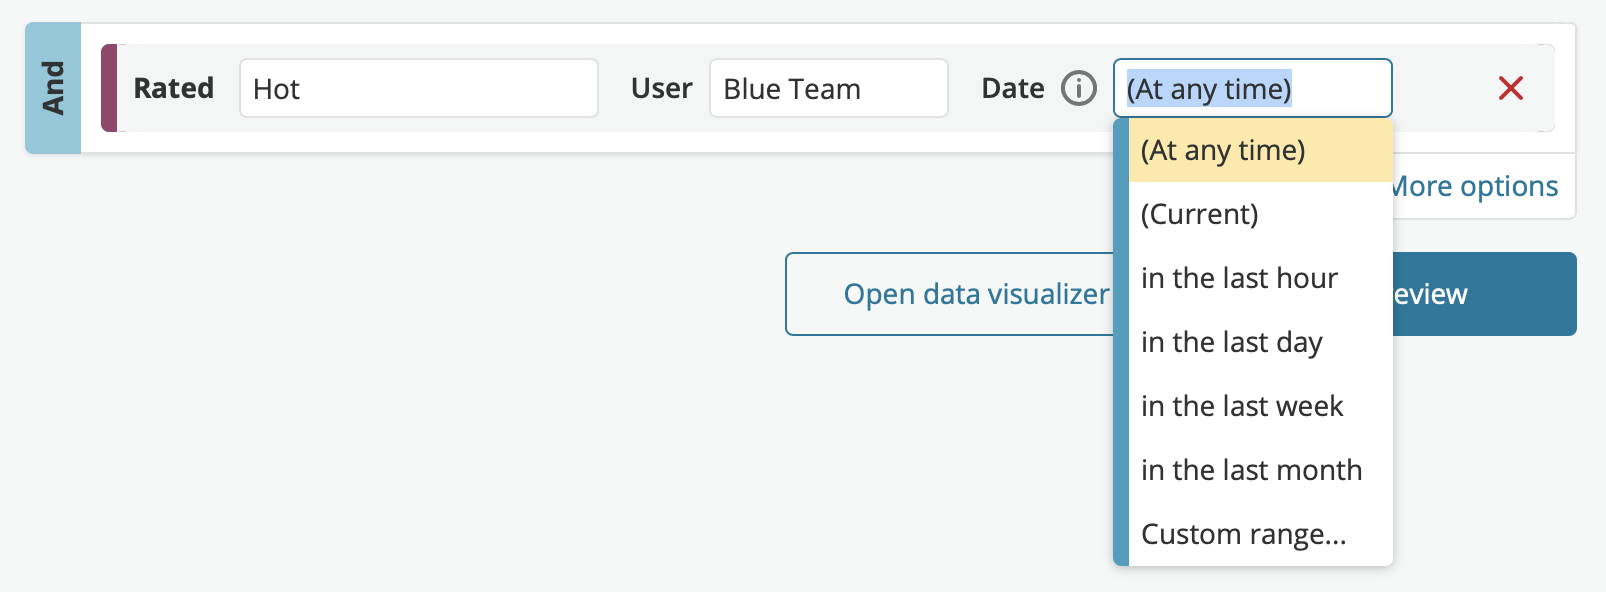1606x592 pixels.
Task: Toggle the And operator block
Action: pyautogui.click(x=53, y=88)
